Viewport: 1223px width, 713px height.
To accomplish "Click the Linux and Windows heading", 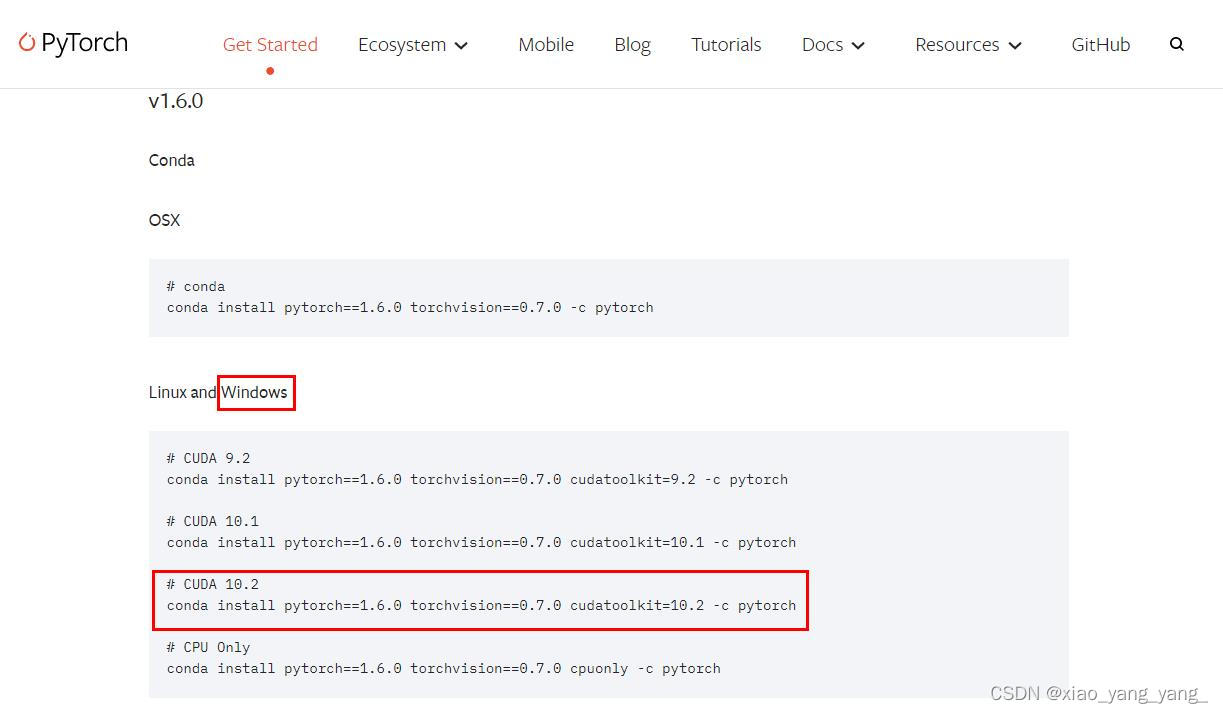I will (x=218, y=392).
